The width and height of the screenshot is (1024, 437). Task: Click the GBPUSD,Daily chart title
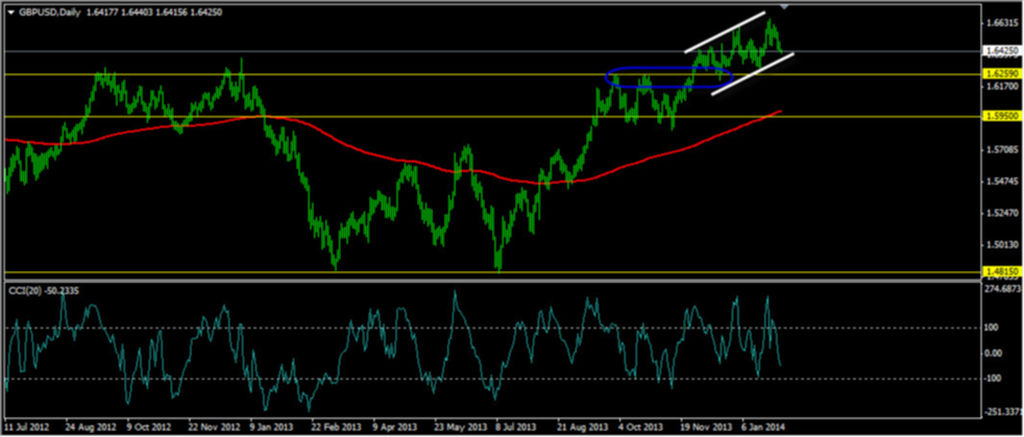(48, 12)
